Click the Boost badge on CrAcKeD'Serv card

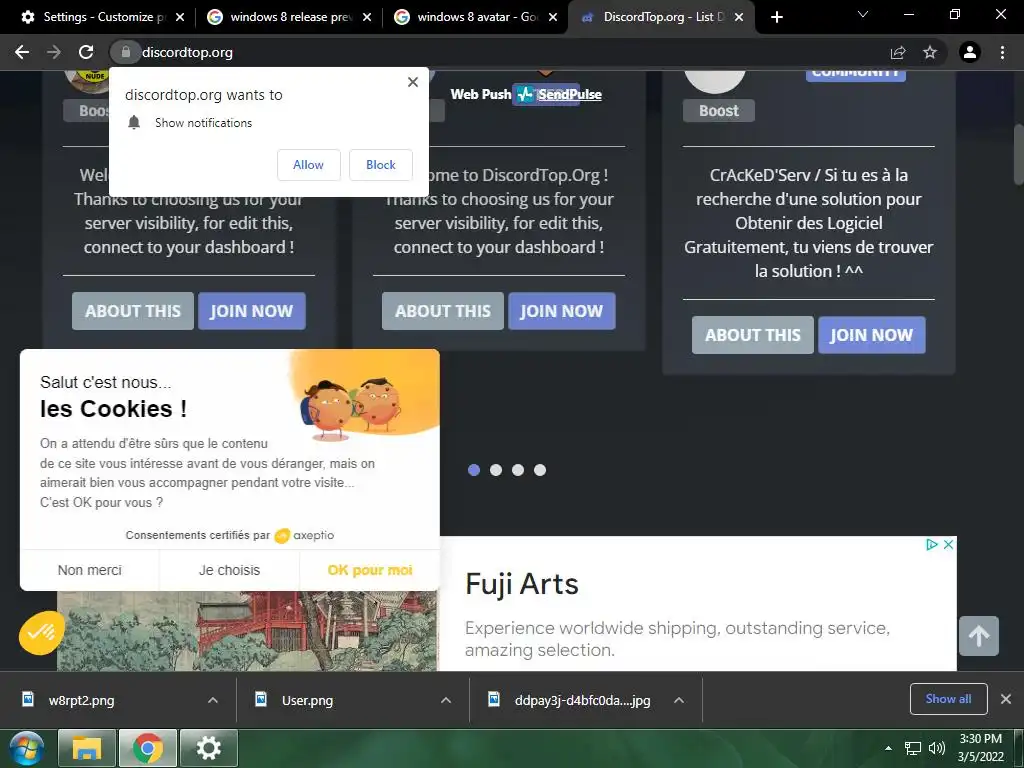719,111
